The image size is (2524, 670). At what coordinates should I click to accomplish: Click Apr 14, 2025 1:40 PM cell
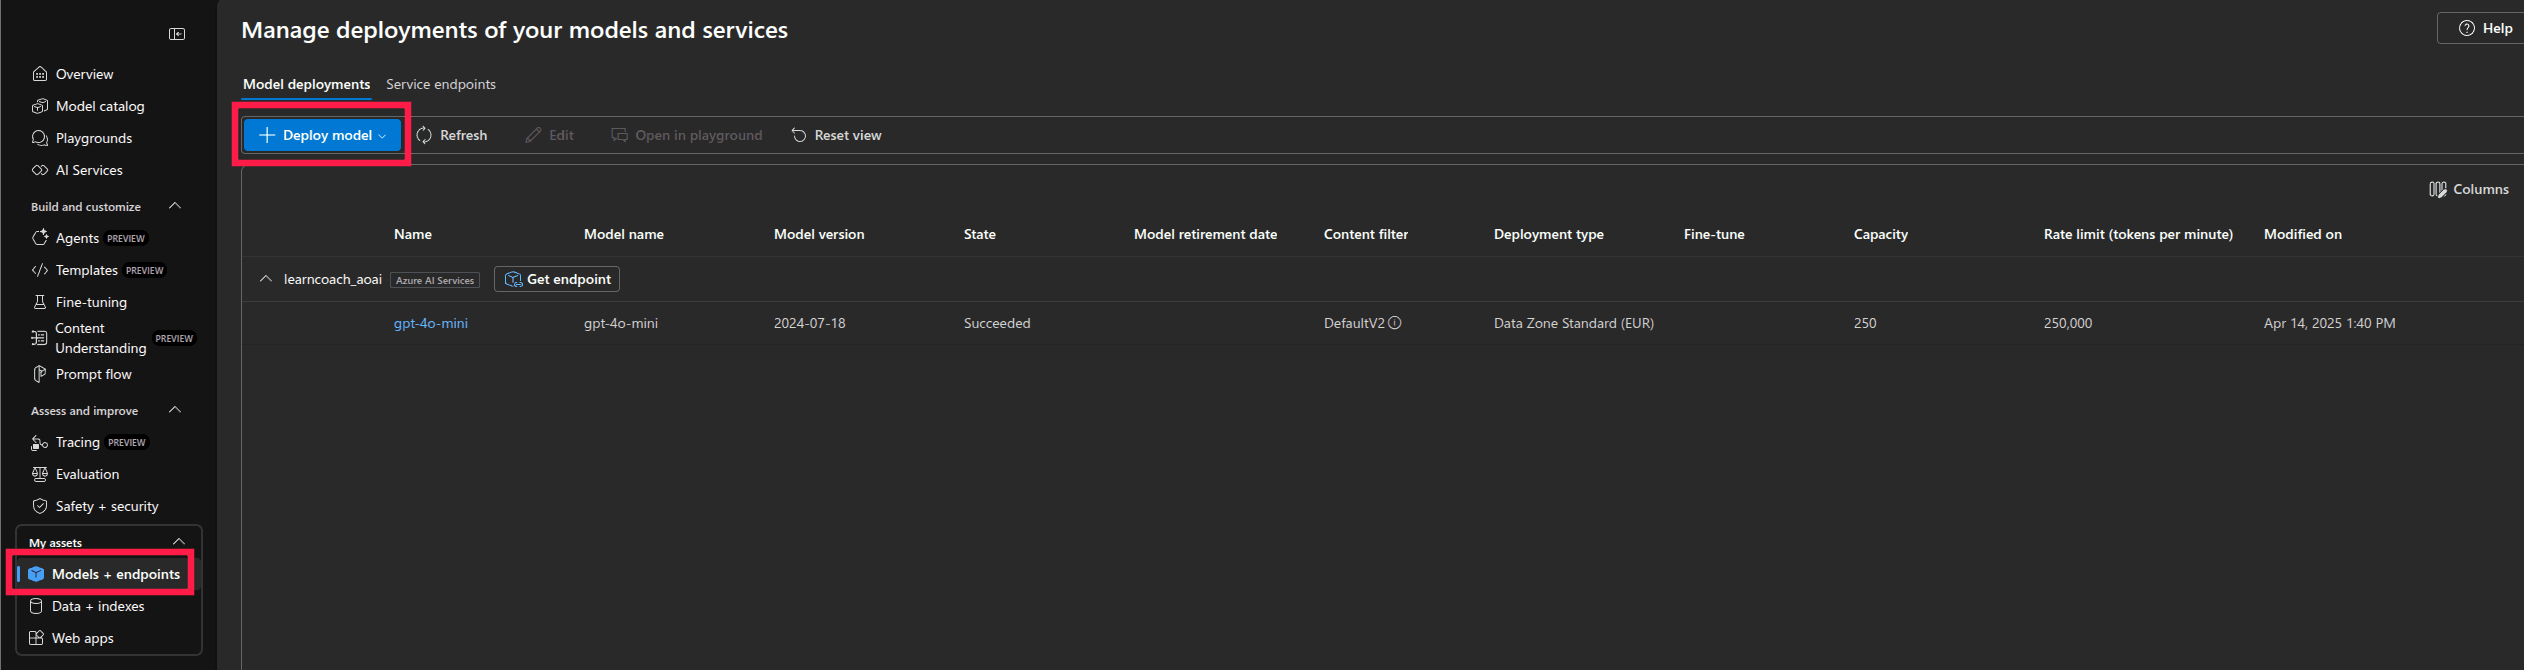coord(2330,323)
